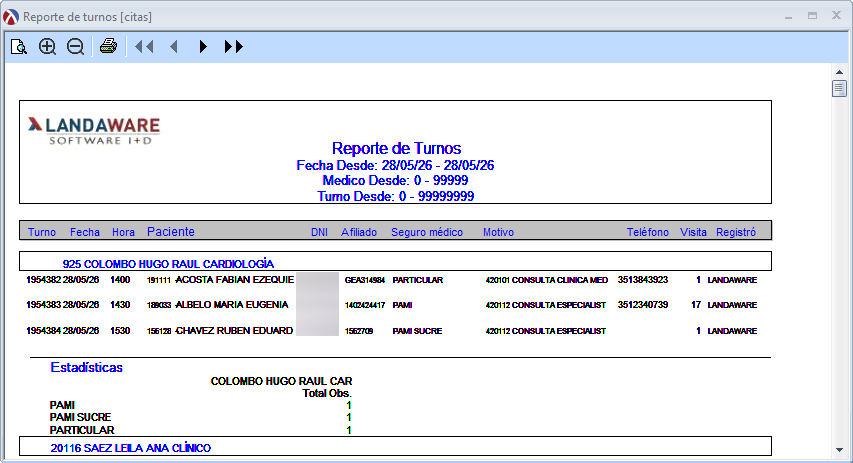
Task: Click '925 COLOMBO HUGO RAUL CARDIOLOGÍA' group heading
Action: click(x=168, y=264)
